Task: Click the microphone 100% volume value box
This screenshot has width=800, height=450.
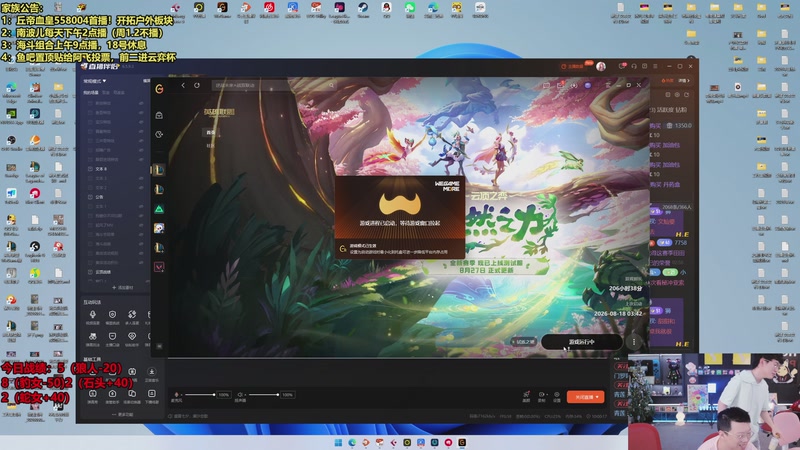Action: pos(223,395)
